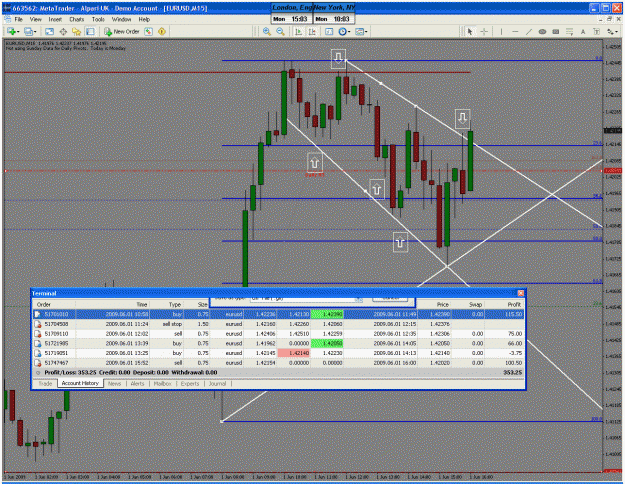Click the London clock display
This screenshot has width=625, height=484.
pyautogui.click(x=292, y=14)
